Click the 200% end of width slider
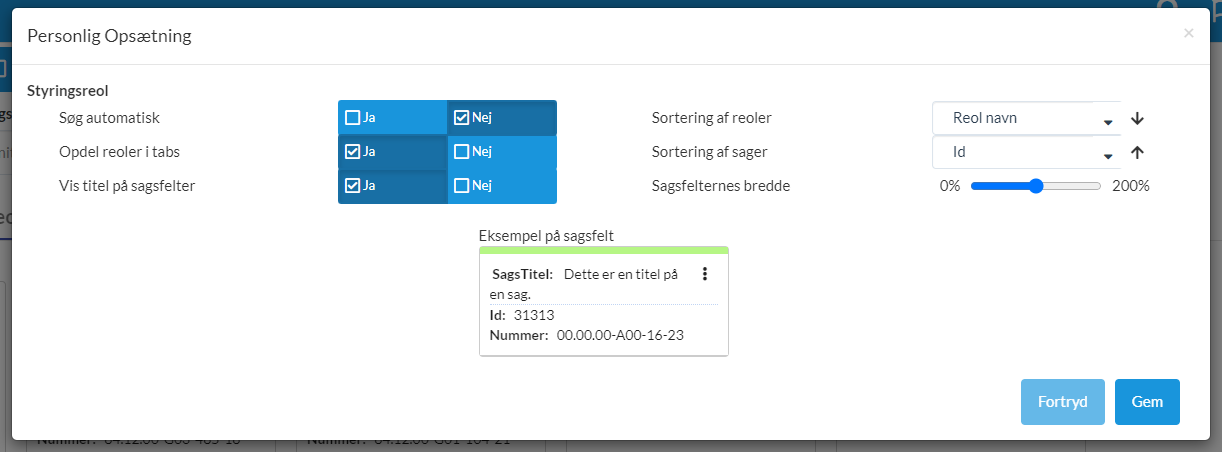 coord(1099,186)
